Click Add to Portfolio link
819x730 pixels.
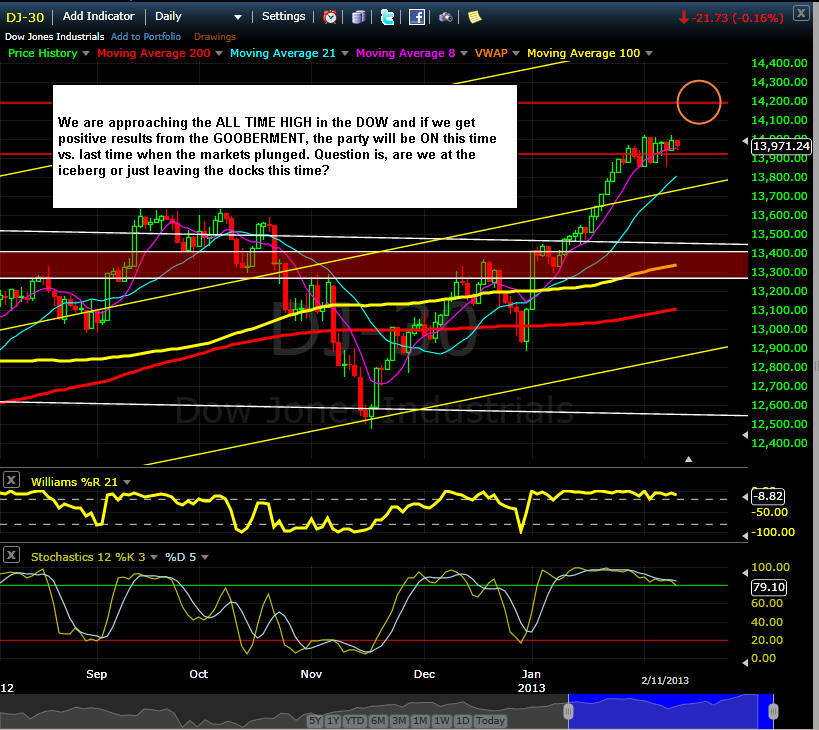[146, 37]
